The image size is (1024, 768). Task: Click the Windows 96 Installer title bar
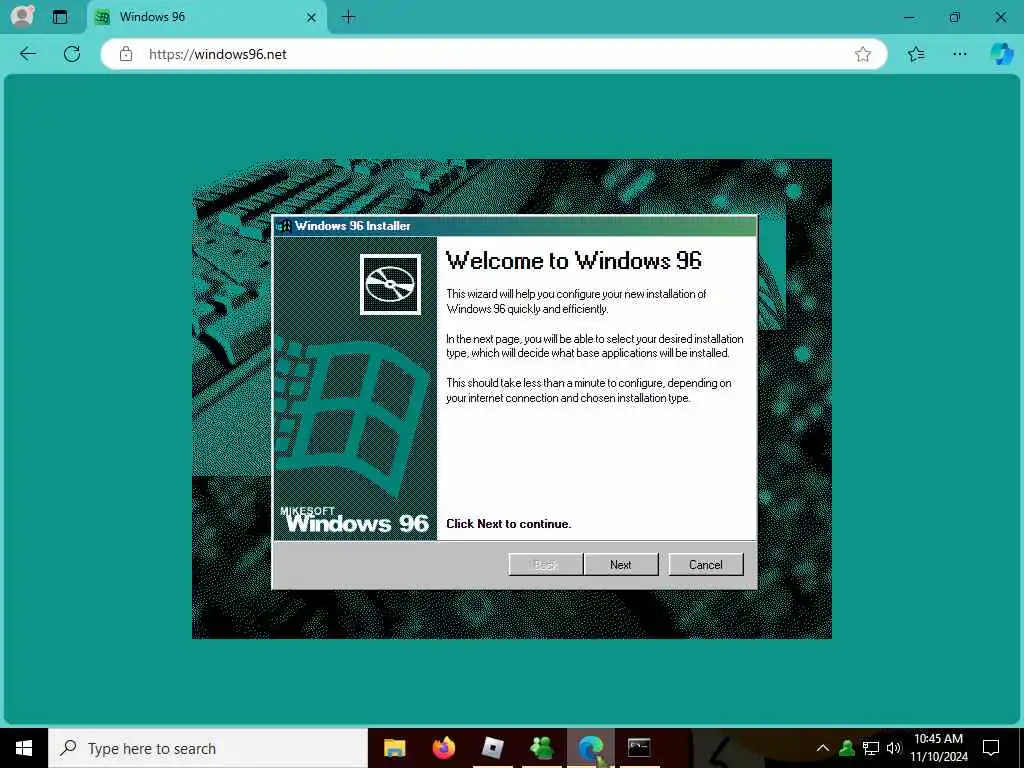(515, 226)
